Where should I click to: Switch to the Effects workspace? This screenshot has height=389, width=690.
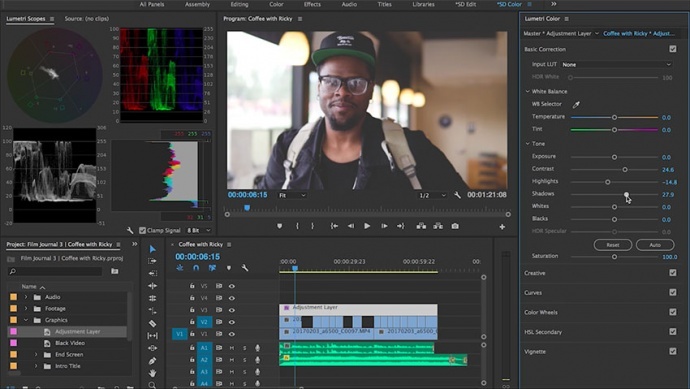coord(312,4)
